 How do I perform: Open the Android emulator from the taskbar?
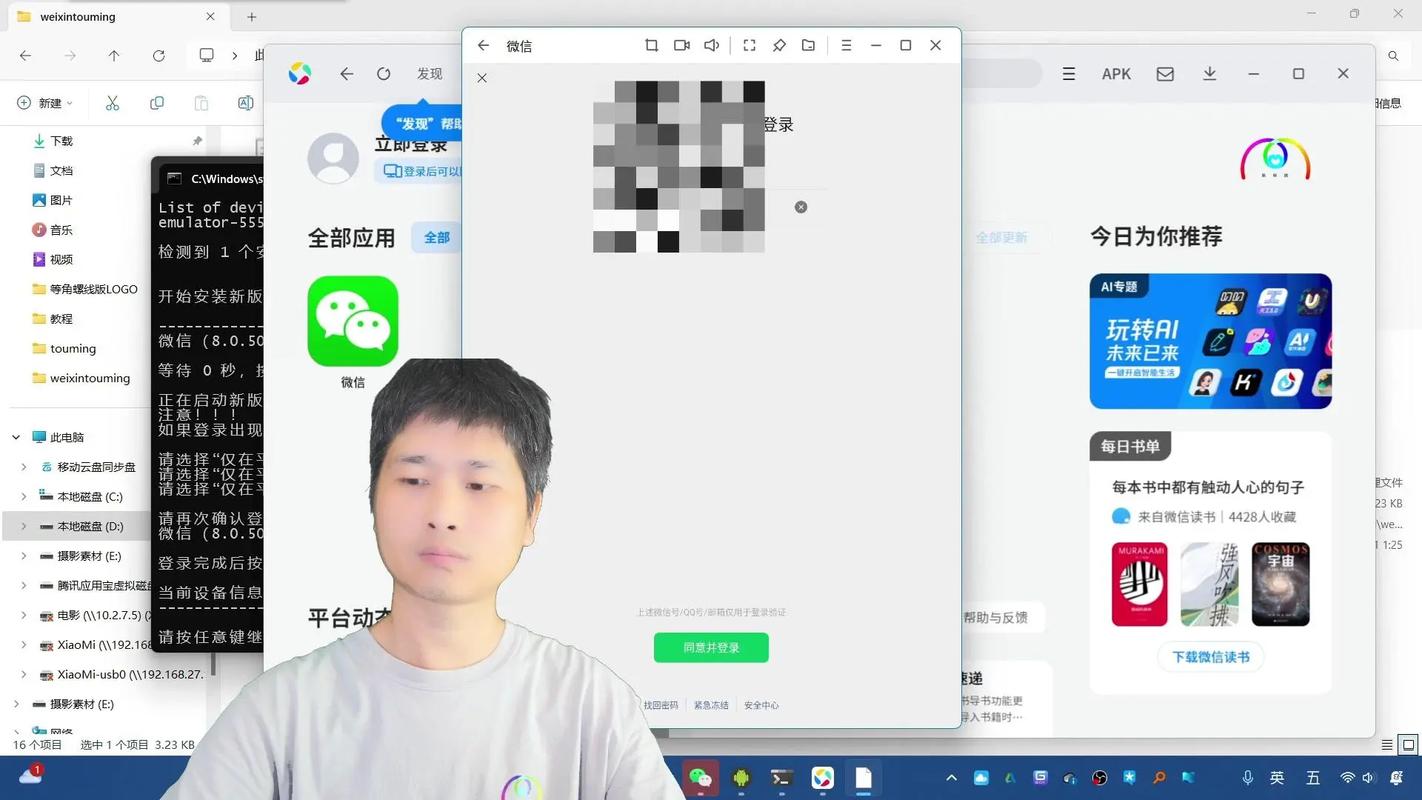[740, 778]
